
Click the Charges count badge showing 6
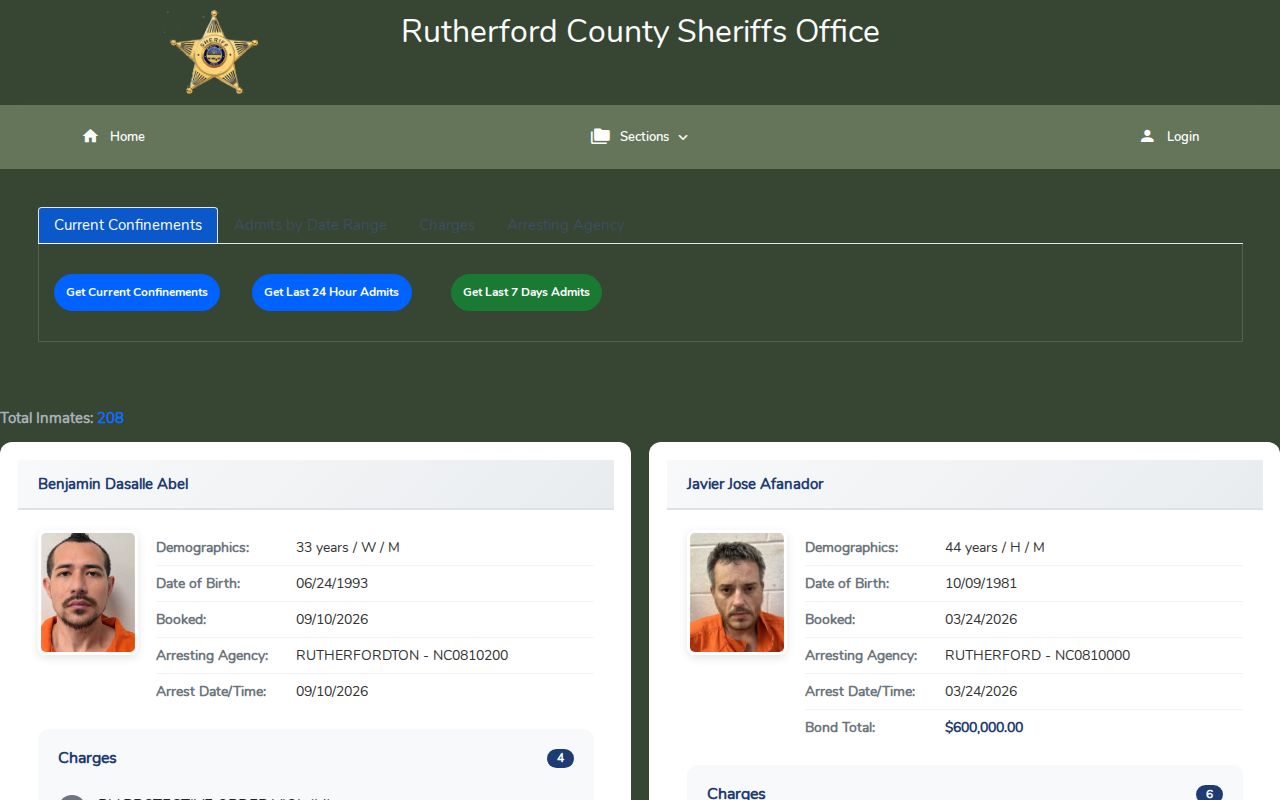[x=1209, y=793]
